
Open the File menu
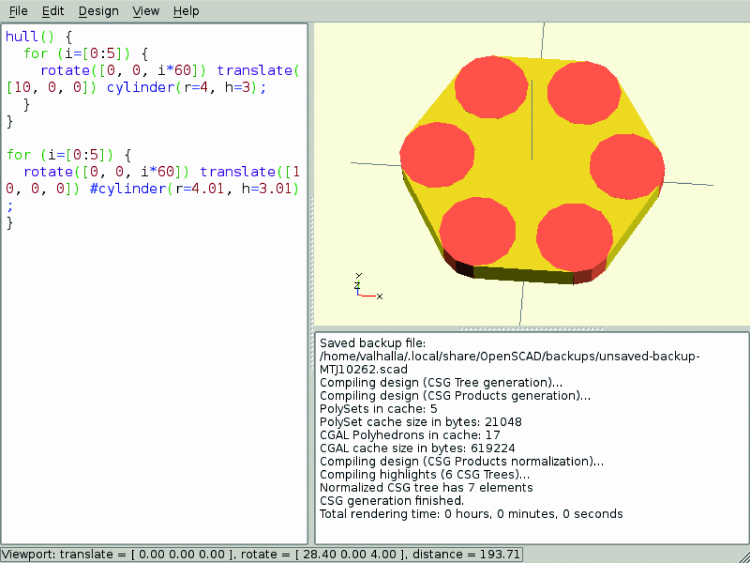[18, 11]
